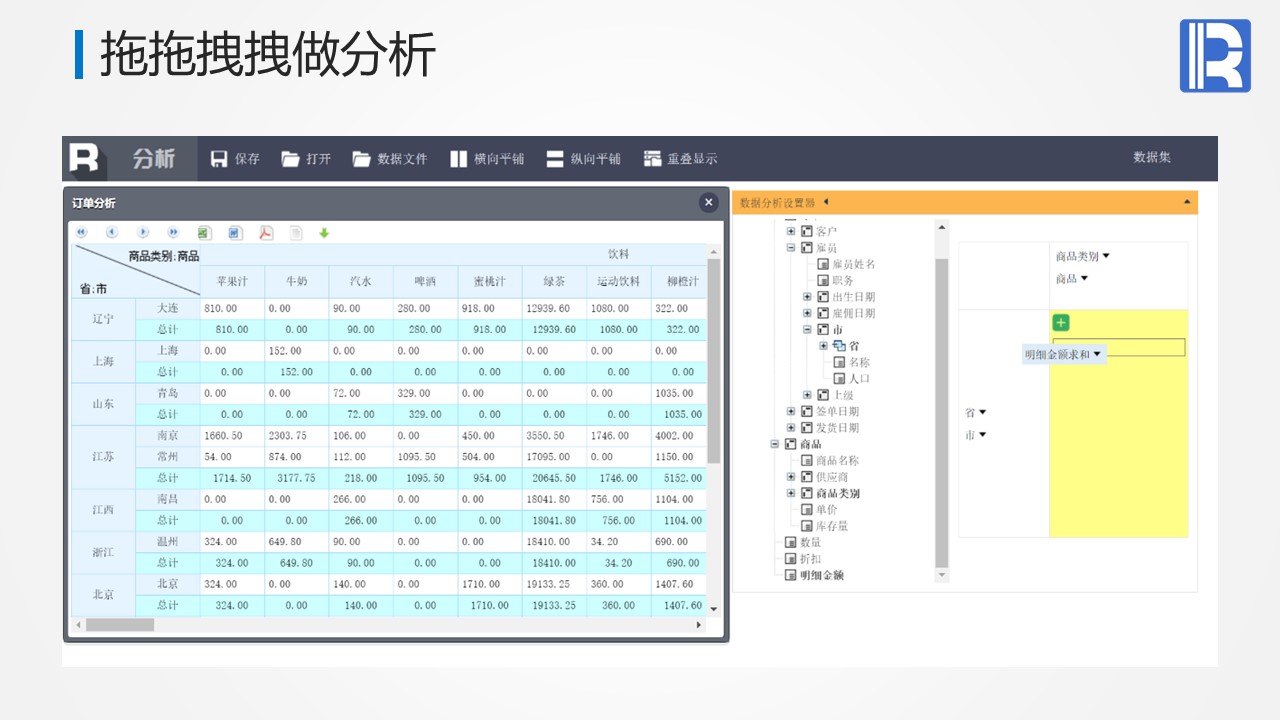Open the 明细金额求和 dropdown arrow
The image size is (1280, 720).
point(1097,354)
